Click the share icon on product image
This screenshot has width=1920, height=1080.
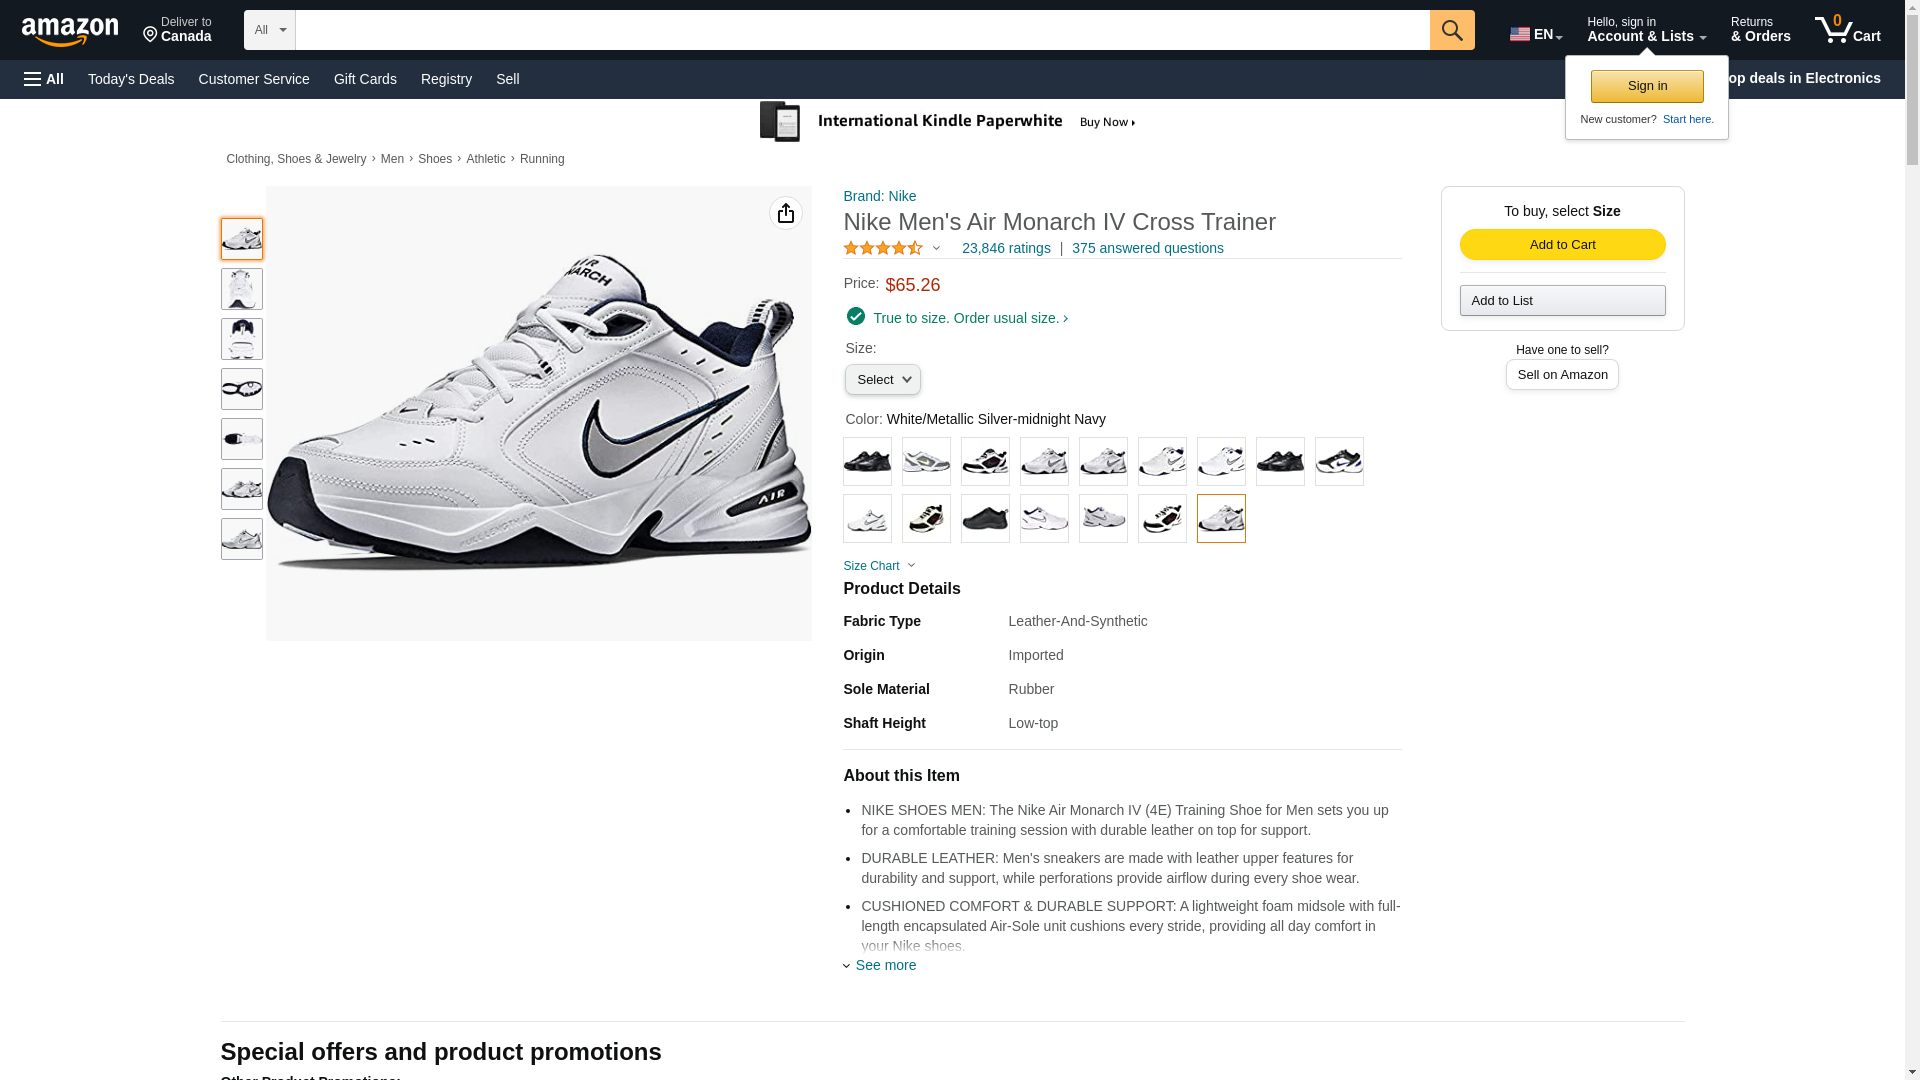[785, 213]
